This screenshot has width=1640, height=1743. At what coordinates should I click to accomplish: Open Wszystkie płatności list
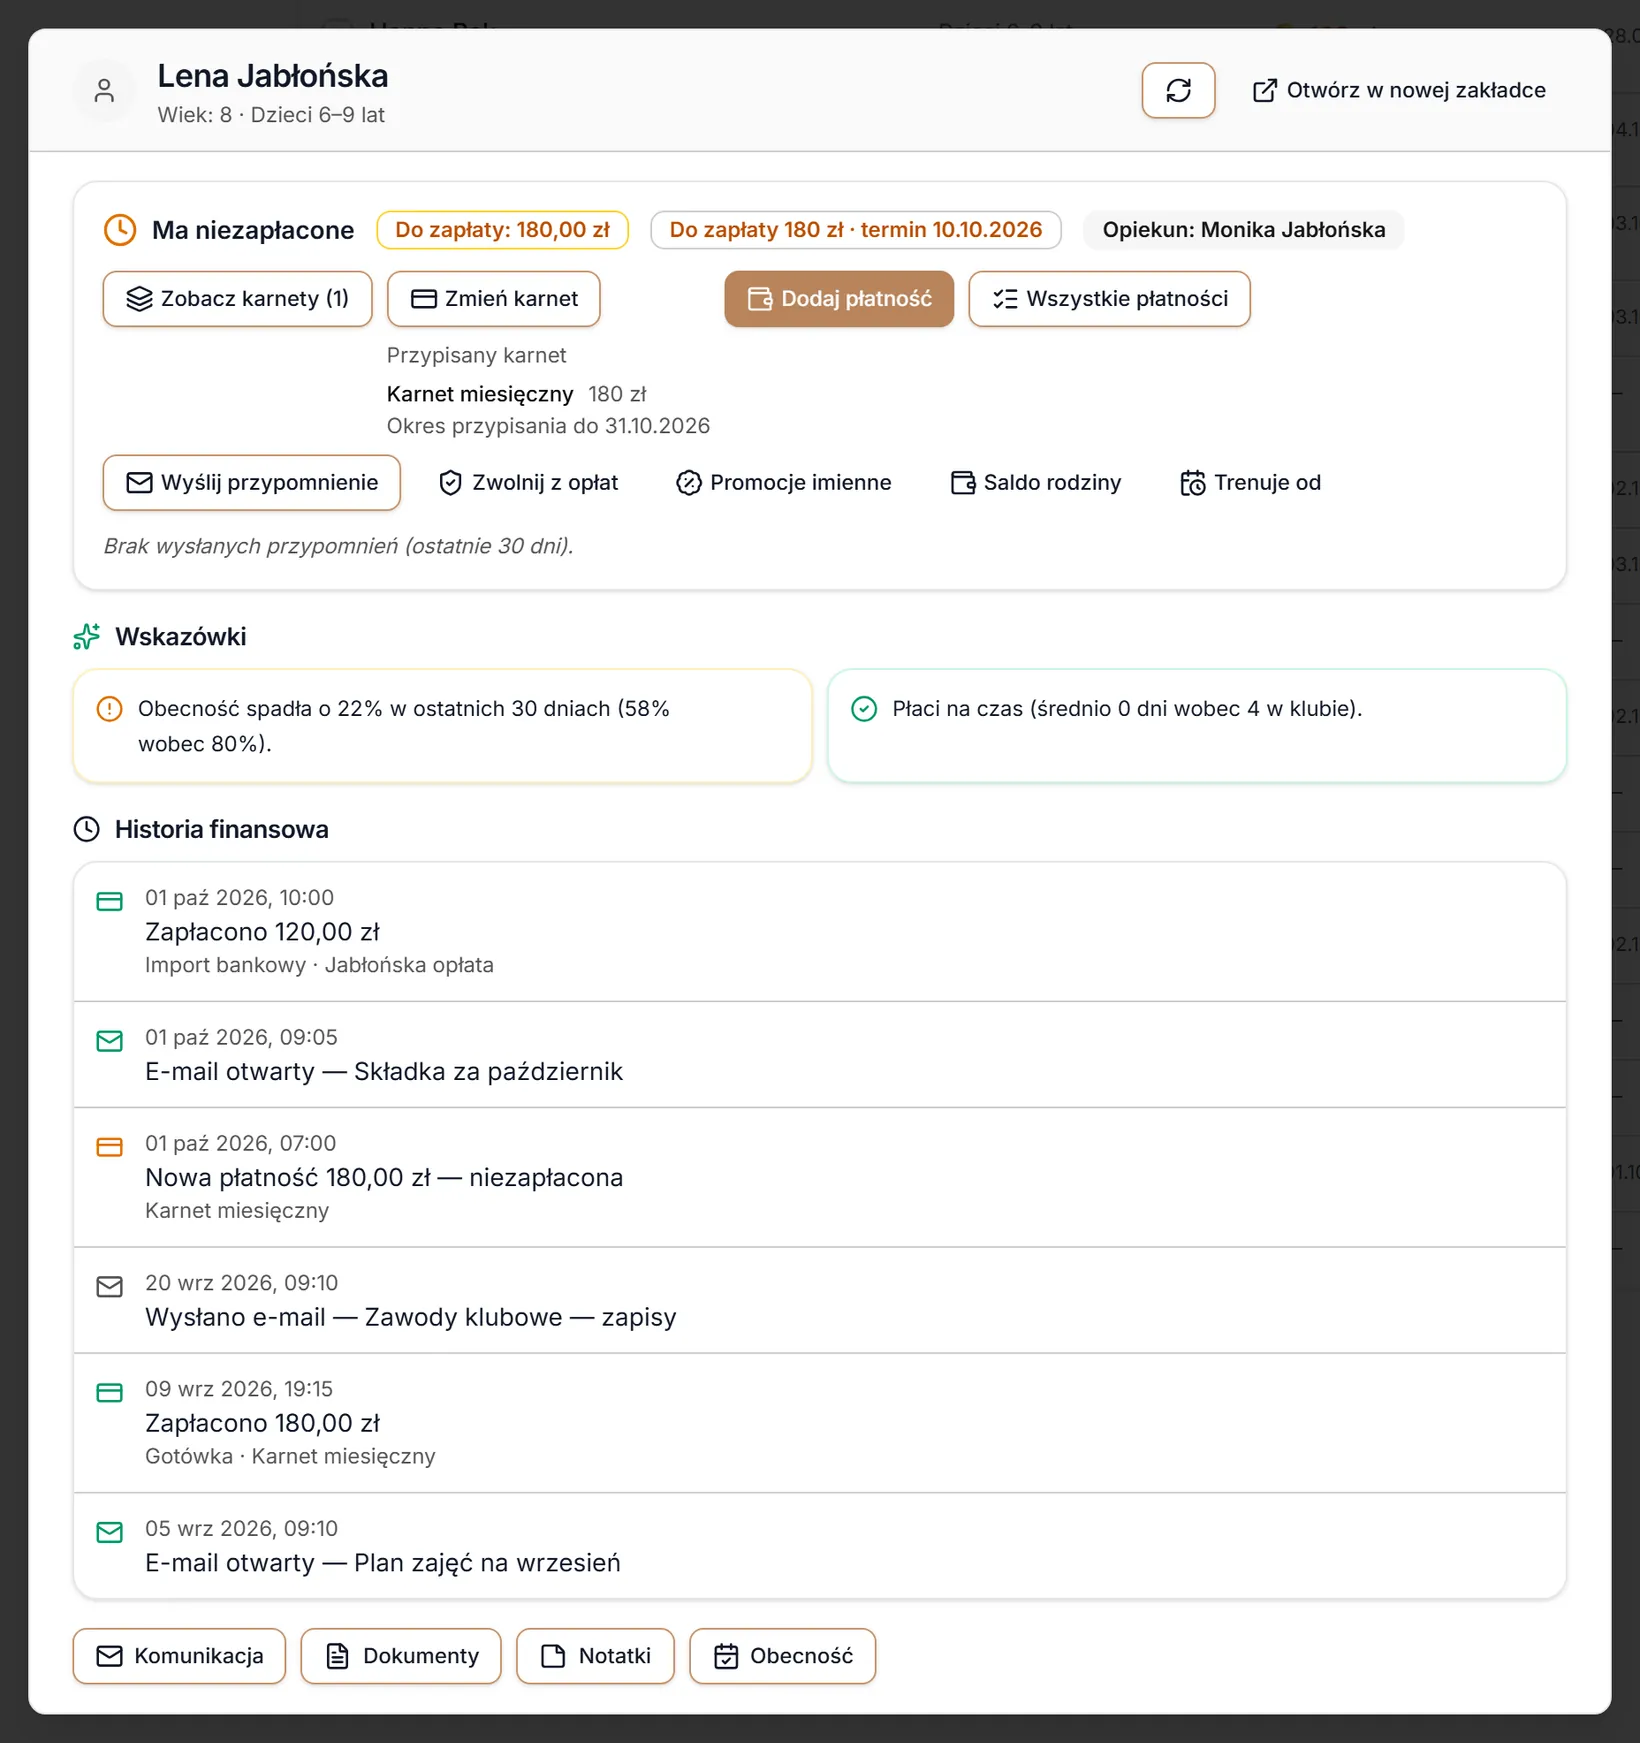point(1109,299)
